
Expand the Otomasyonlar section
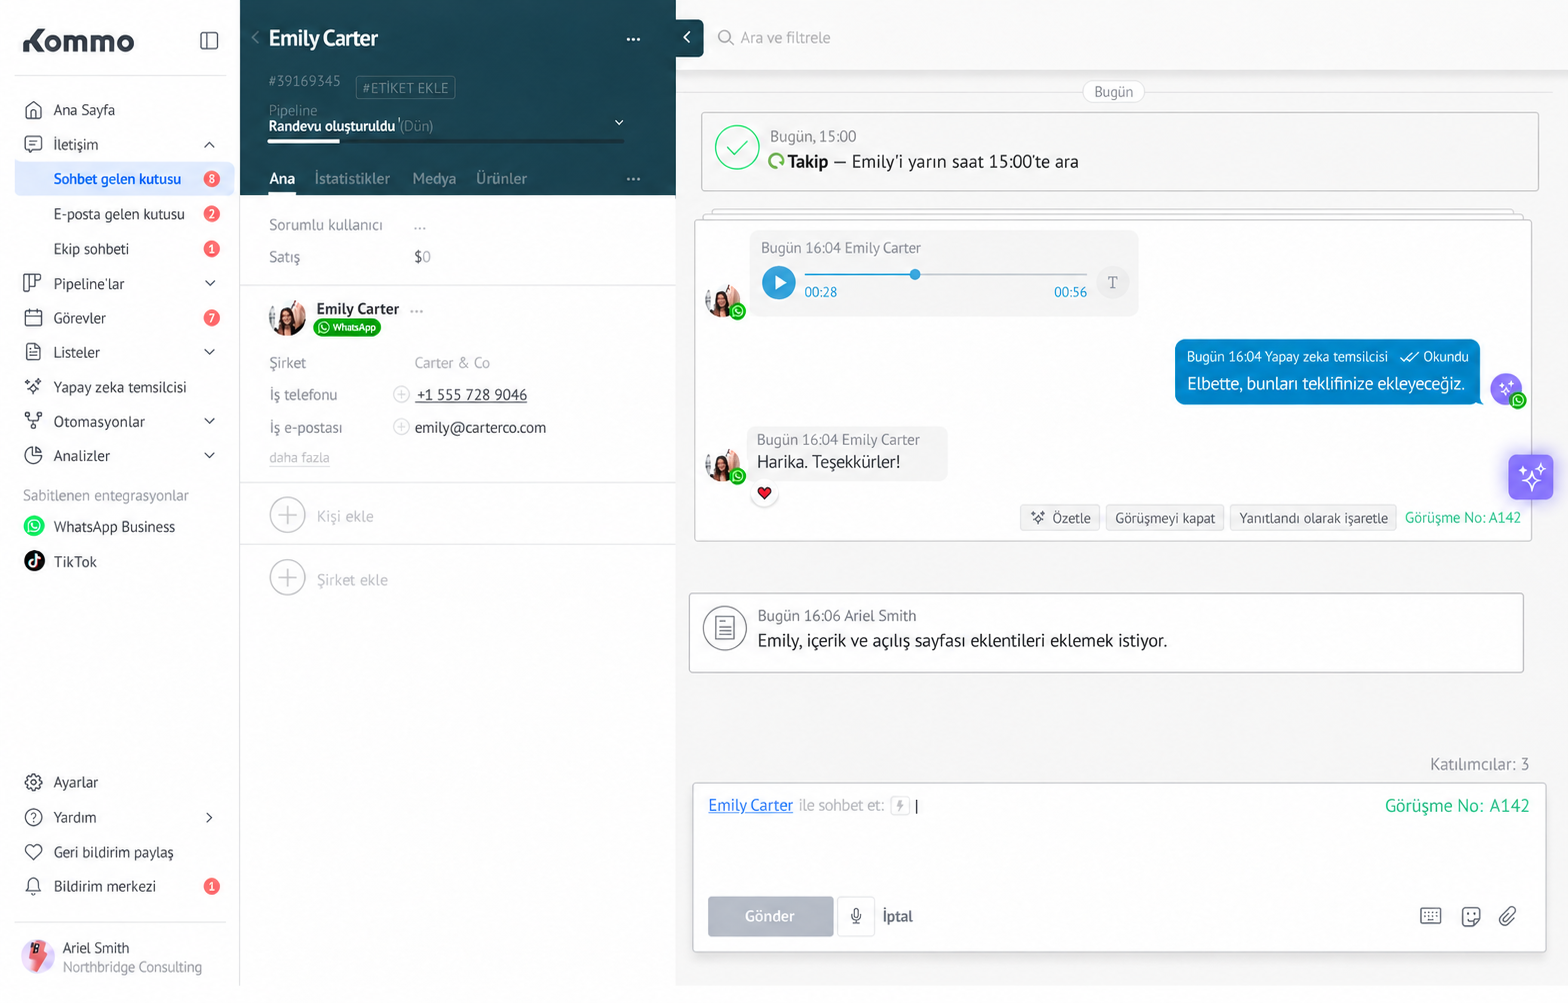click(209, 422)
